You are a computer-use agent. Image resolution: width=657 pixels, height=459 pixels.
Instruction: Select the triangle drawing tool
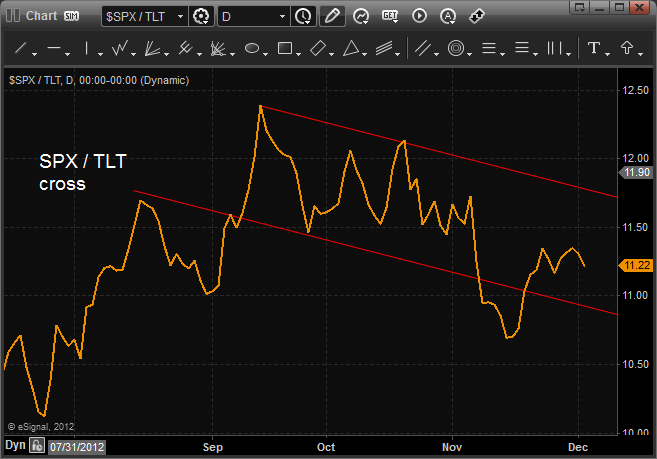coord(351,48)
